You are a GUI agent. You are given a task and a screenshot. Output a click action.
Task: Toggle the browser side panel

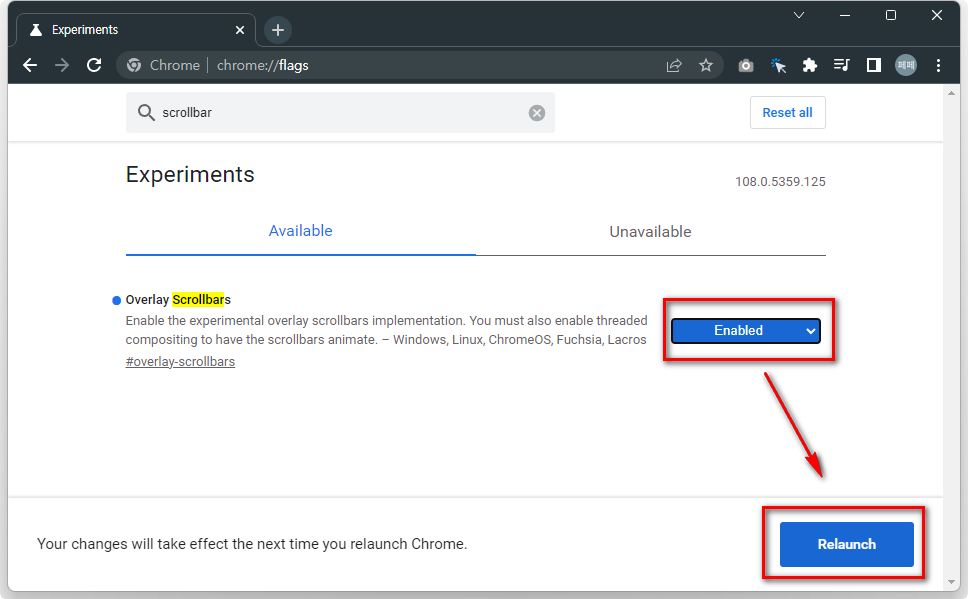[x=874, y=65]
